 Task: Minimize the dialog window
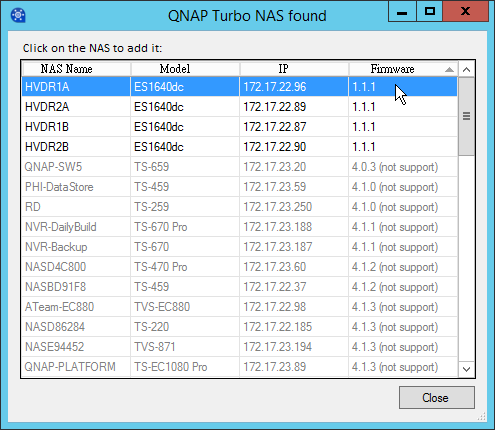click(x=402, y=12)
